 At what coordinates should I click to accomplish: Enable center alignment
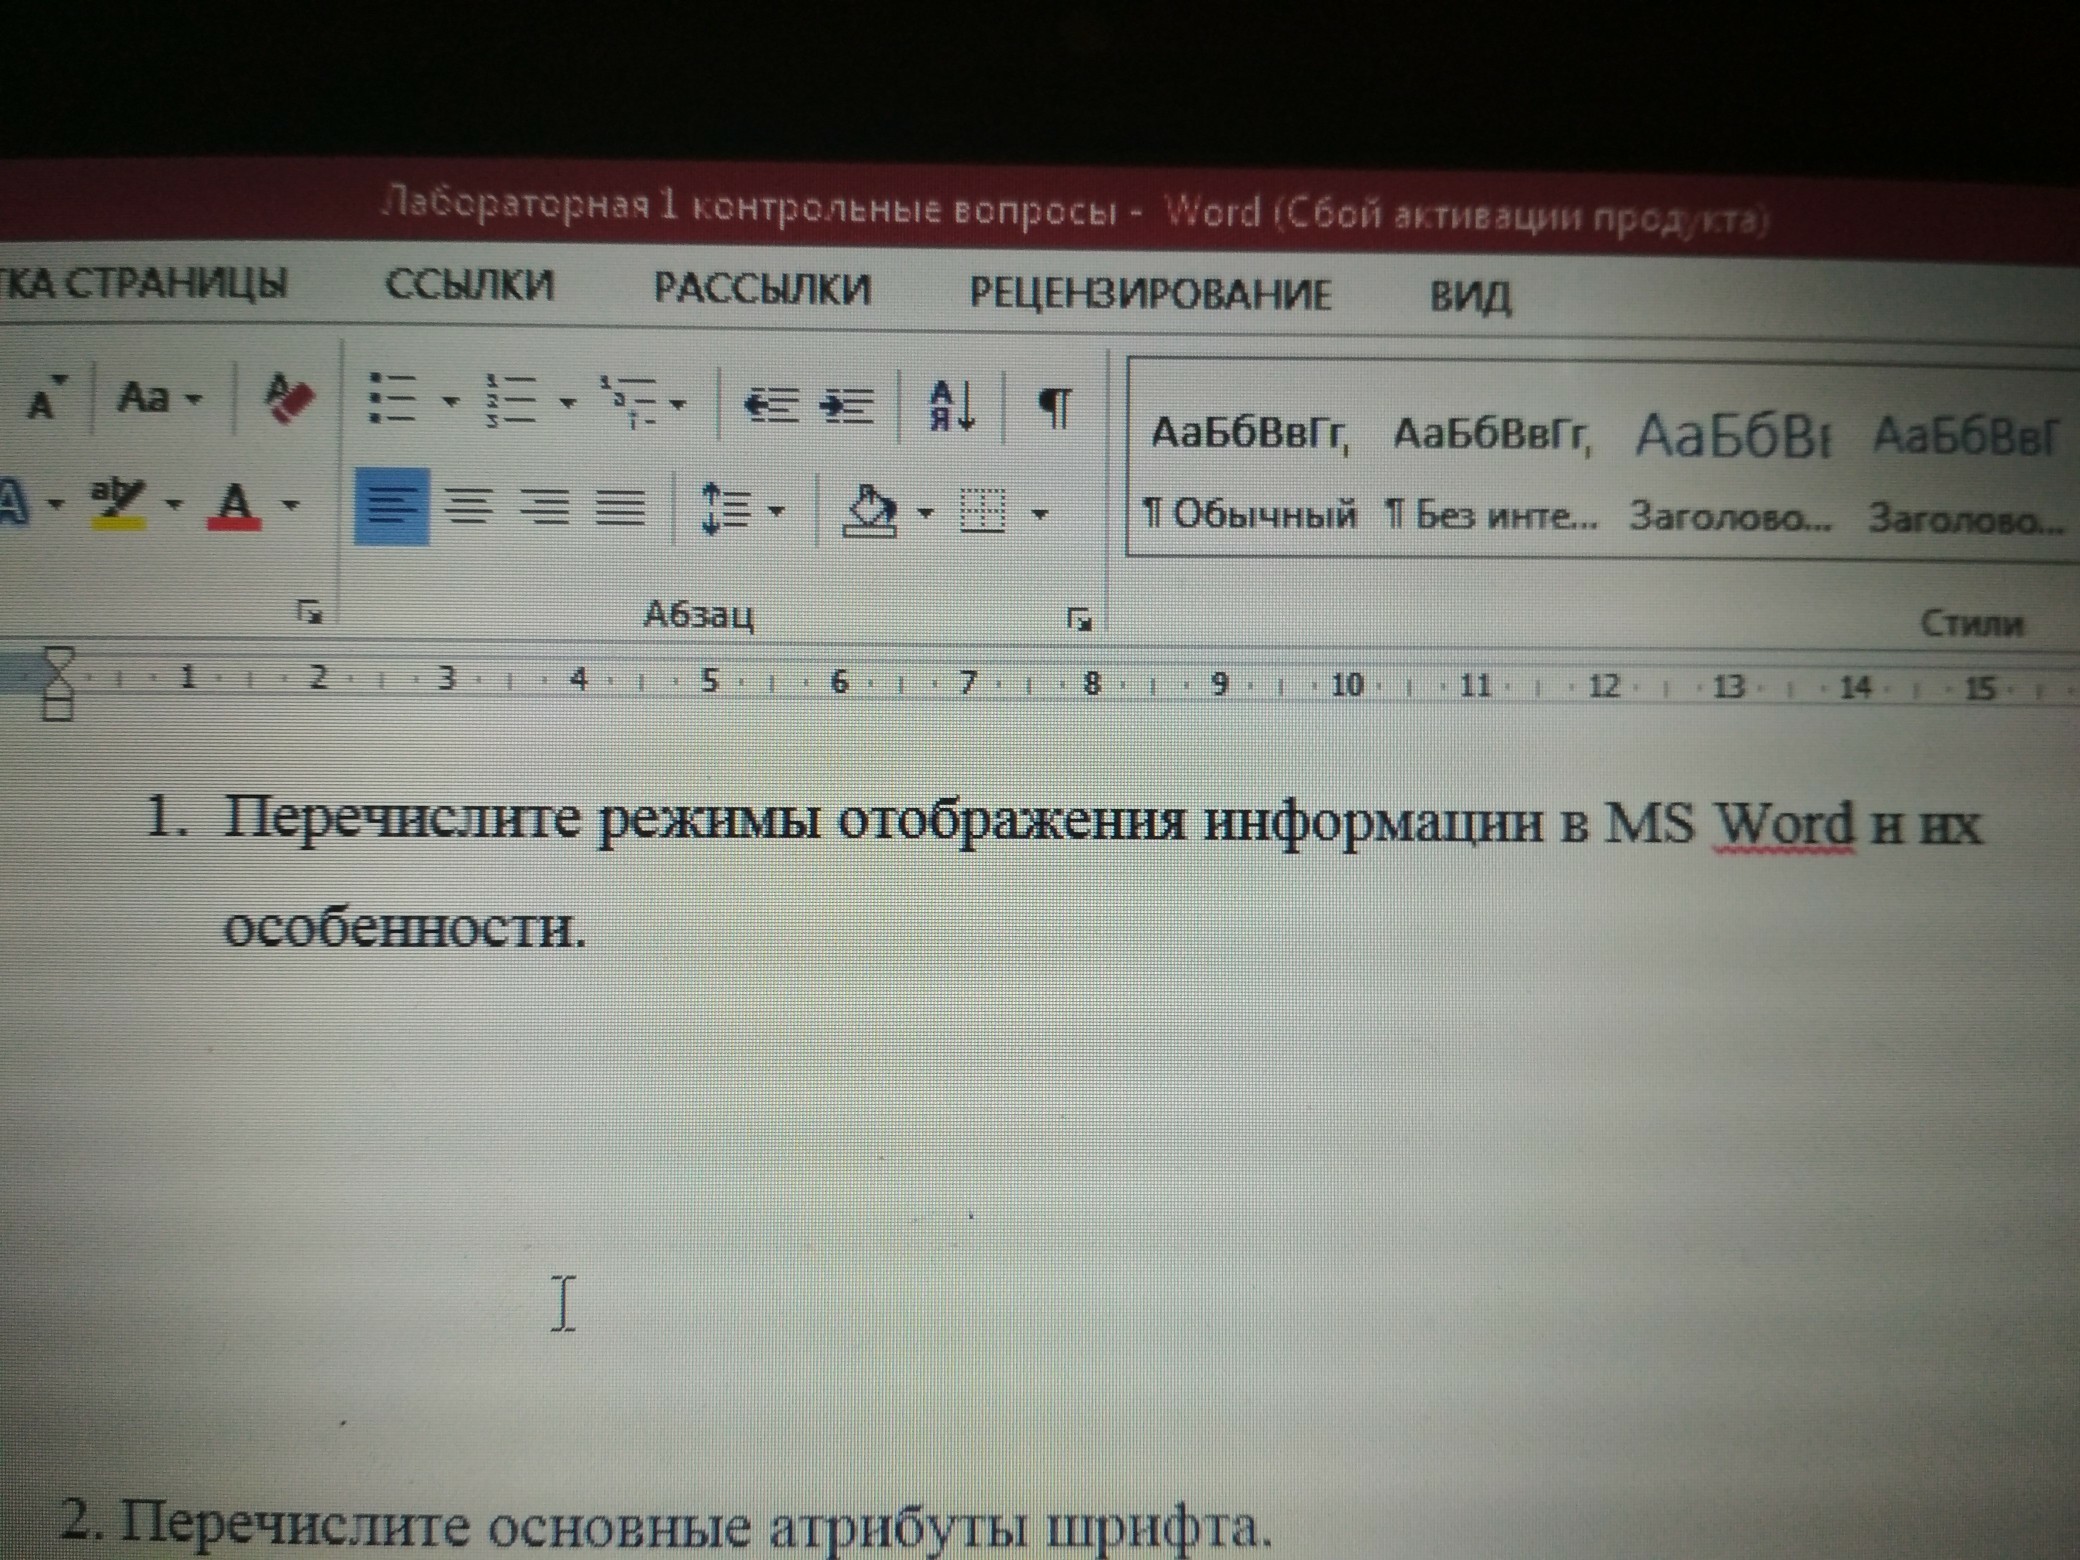(x=467, y=507)
